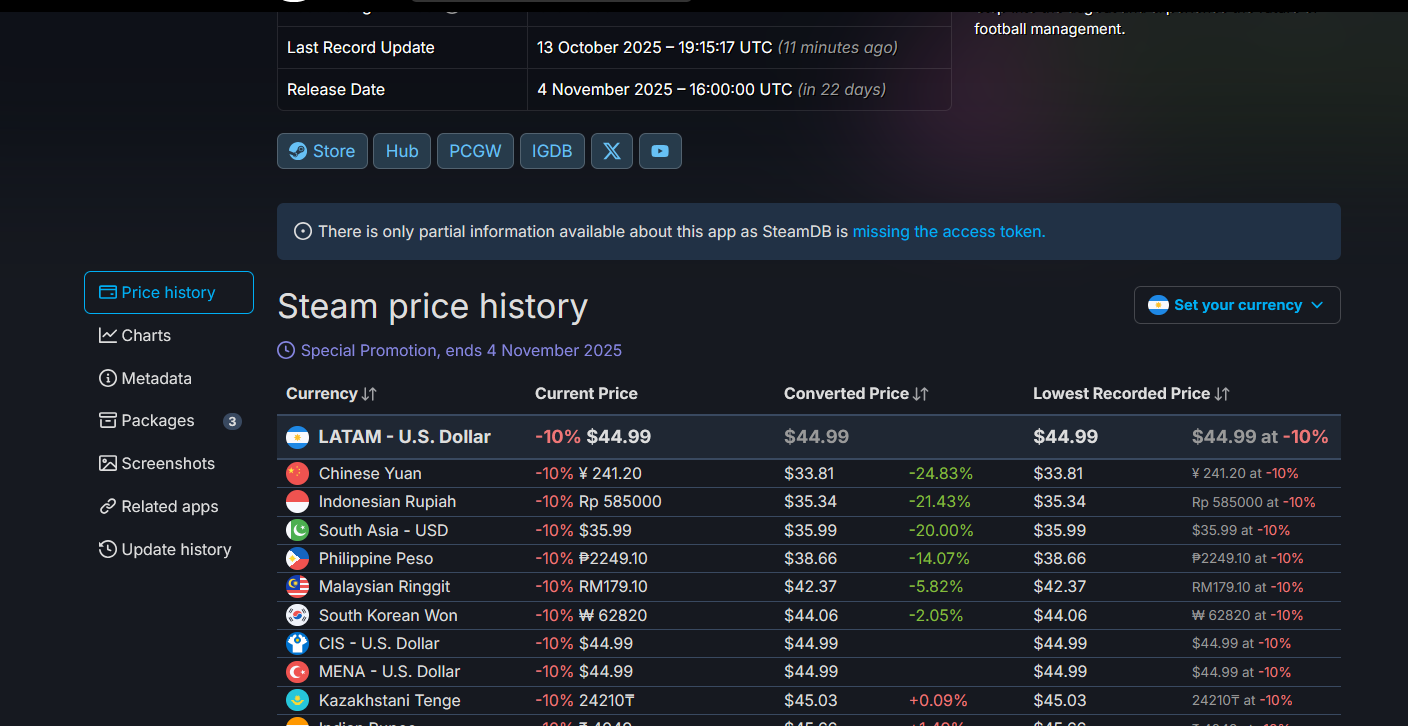The image size is (1408, 726).
Task: Click the '+0.09%' difference value
Action: pos(938,700)
